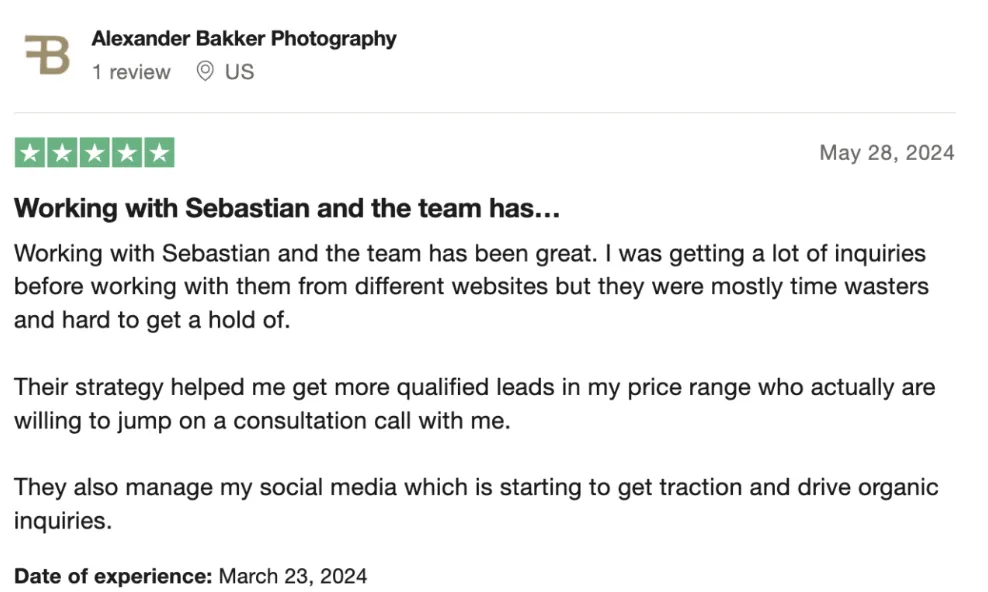The height and width of the screenshot is (592, 988).
Task: Click the US country label
Action: point(239,72)
